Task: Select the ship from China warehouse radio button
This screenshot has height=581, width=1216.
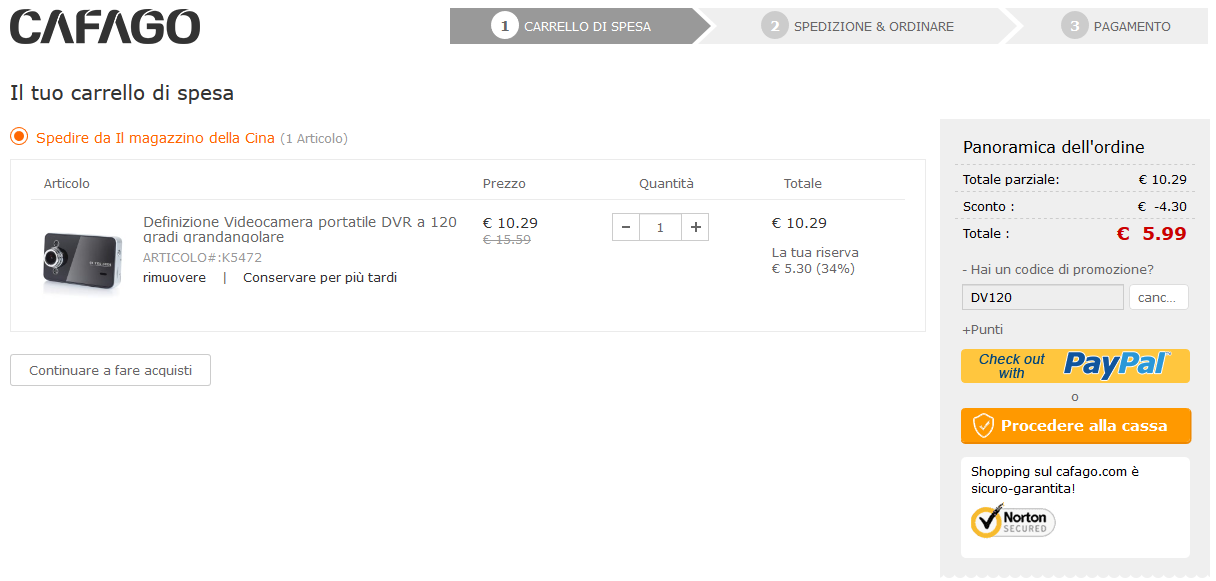Action: pyautogui.click(x=19, y=137)
